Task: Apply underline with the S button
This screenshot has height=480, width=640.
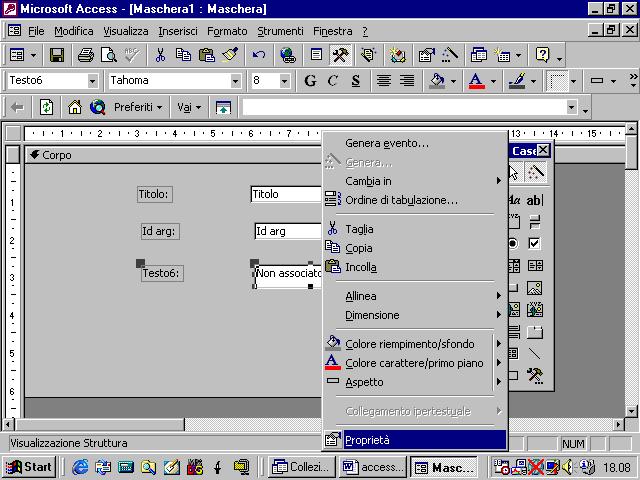Action: pyautogui.click(x=356, y=81)
